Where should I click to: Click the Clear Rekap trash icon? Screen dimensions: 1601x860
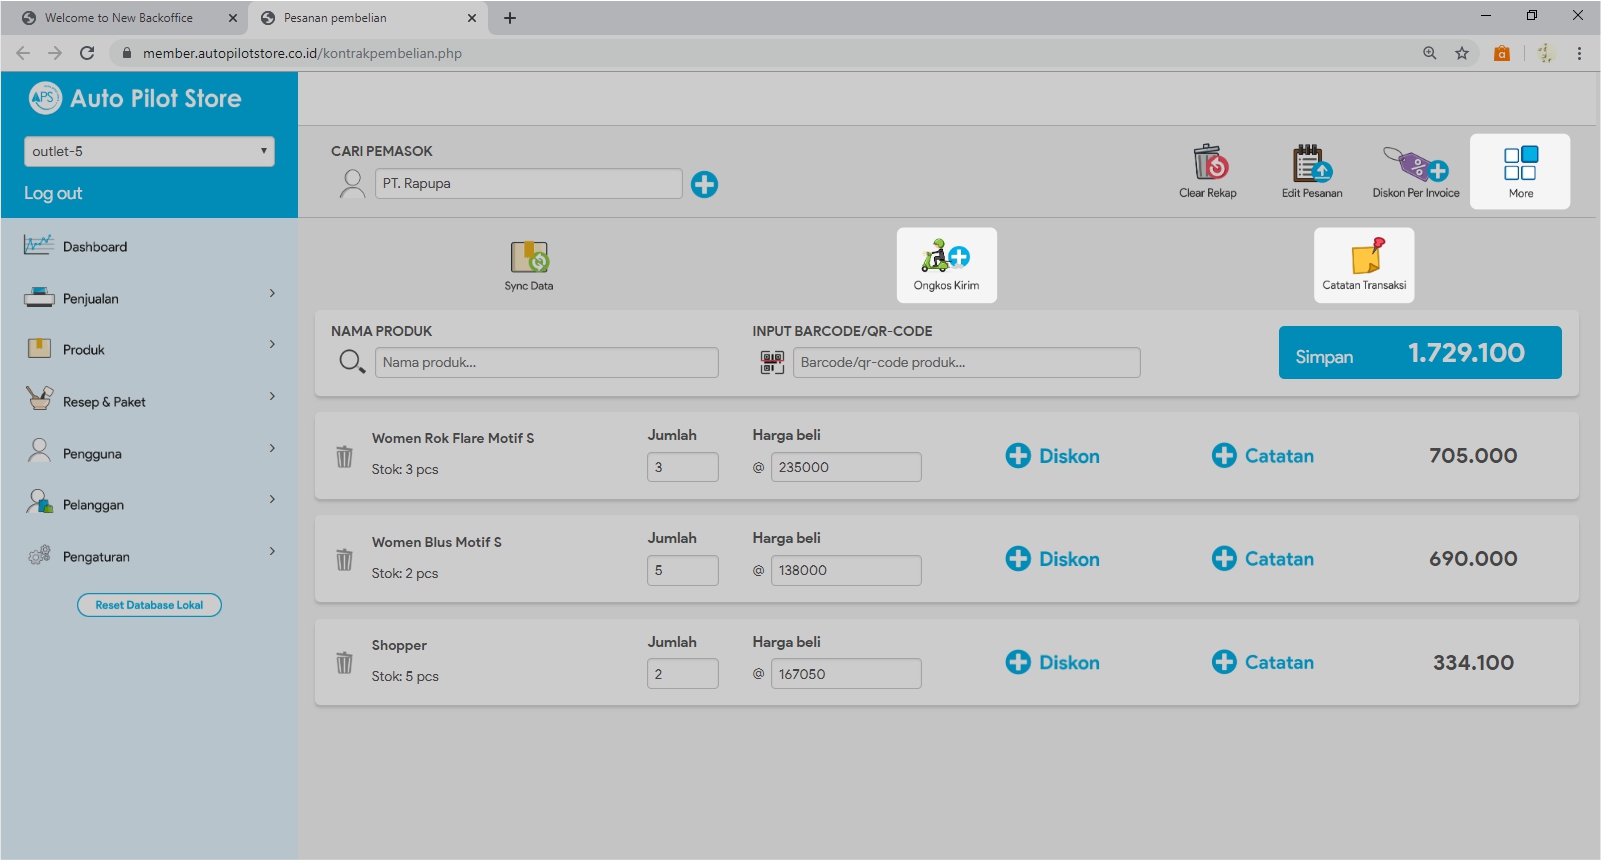coord(1208,163)
